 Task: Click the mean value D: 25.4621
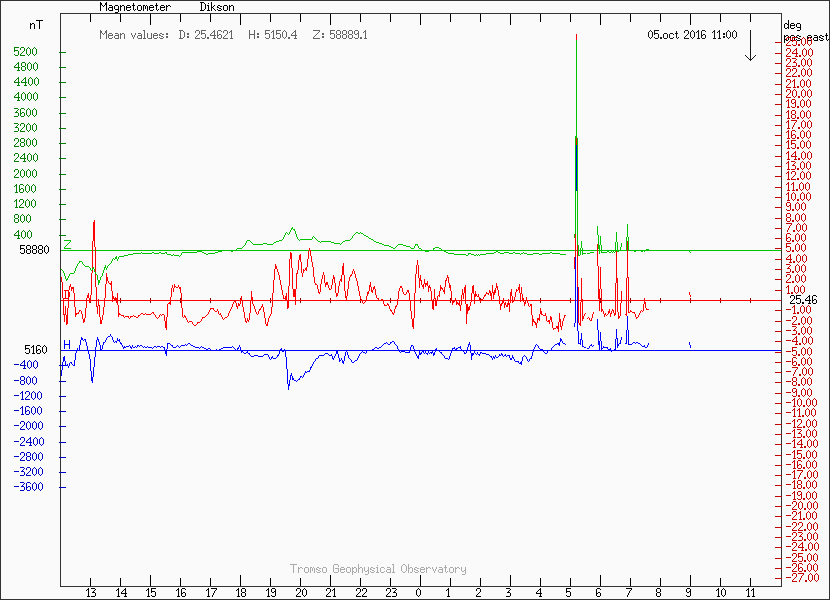[x=206, y=35]
